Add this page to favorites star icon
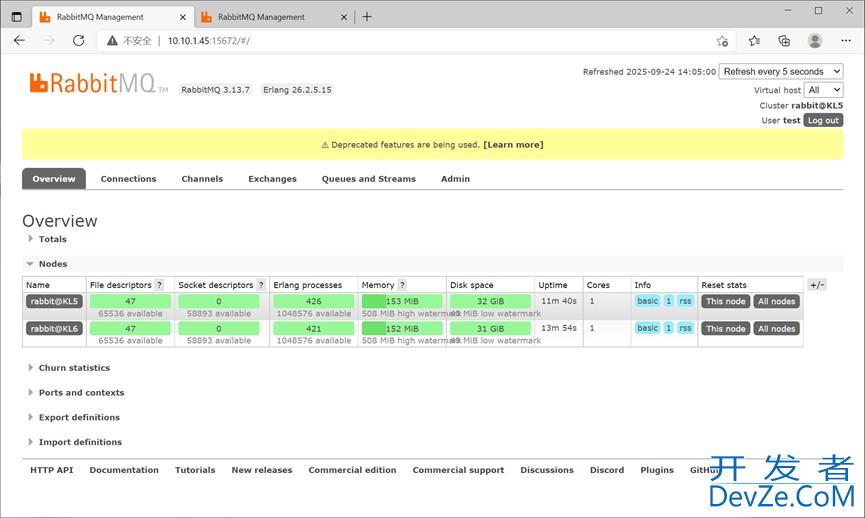This screenshot has height=518, width=865. 722,41
